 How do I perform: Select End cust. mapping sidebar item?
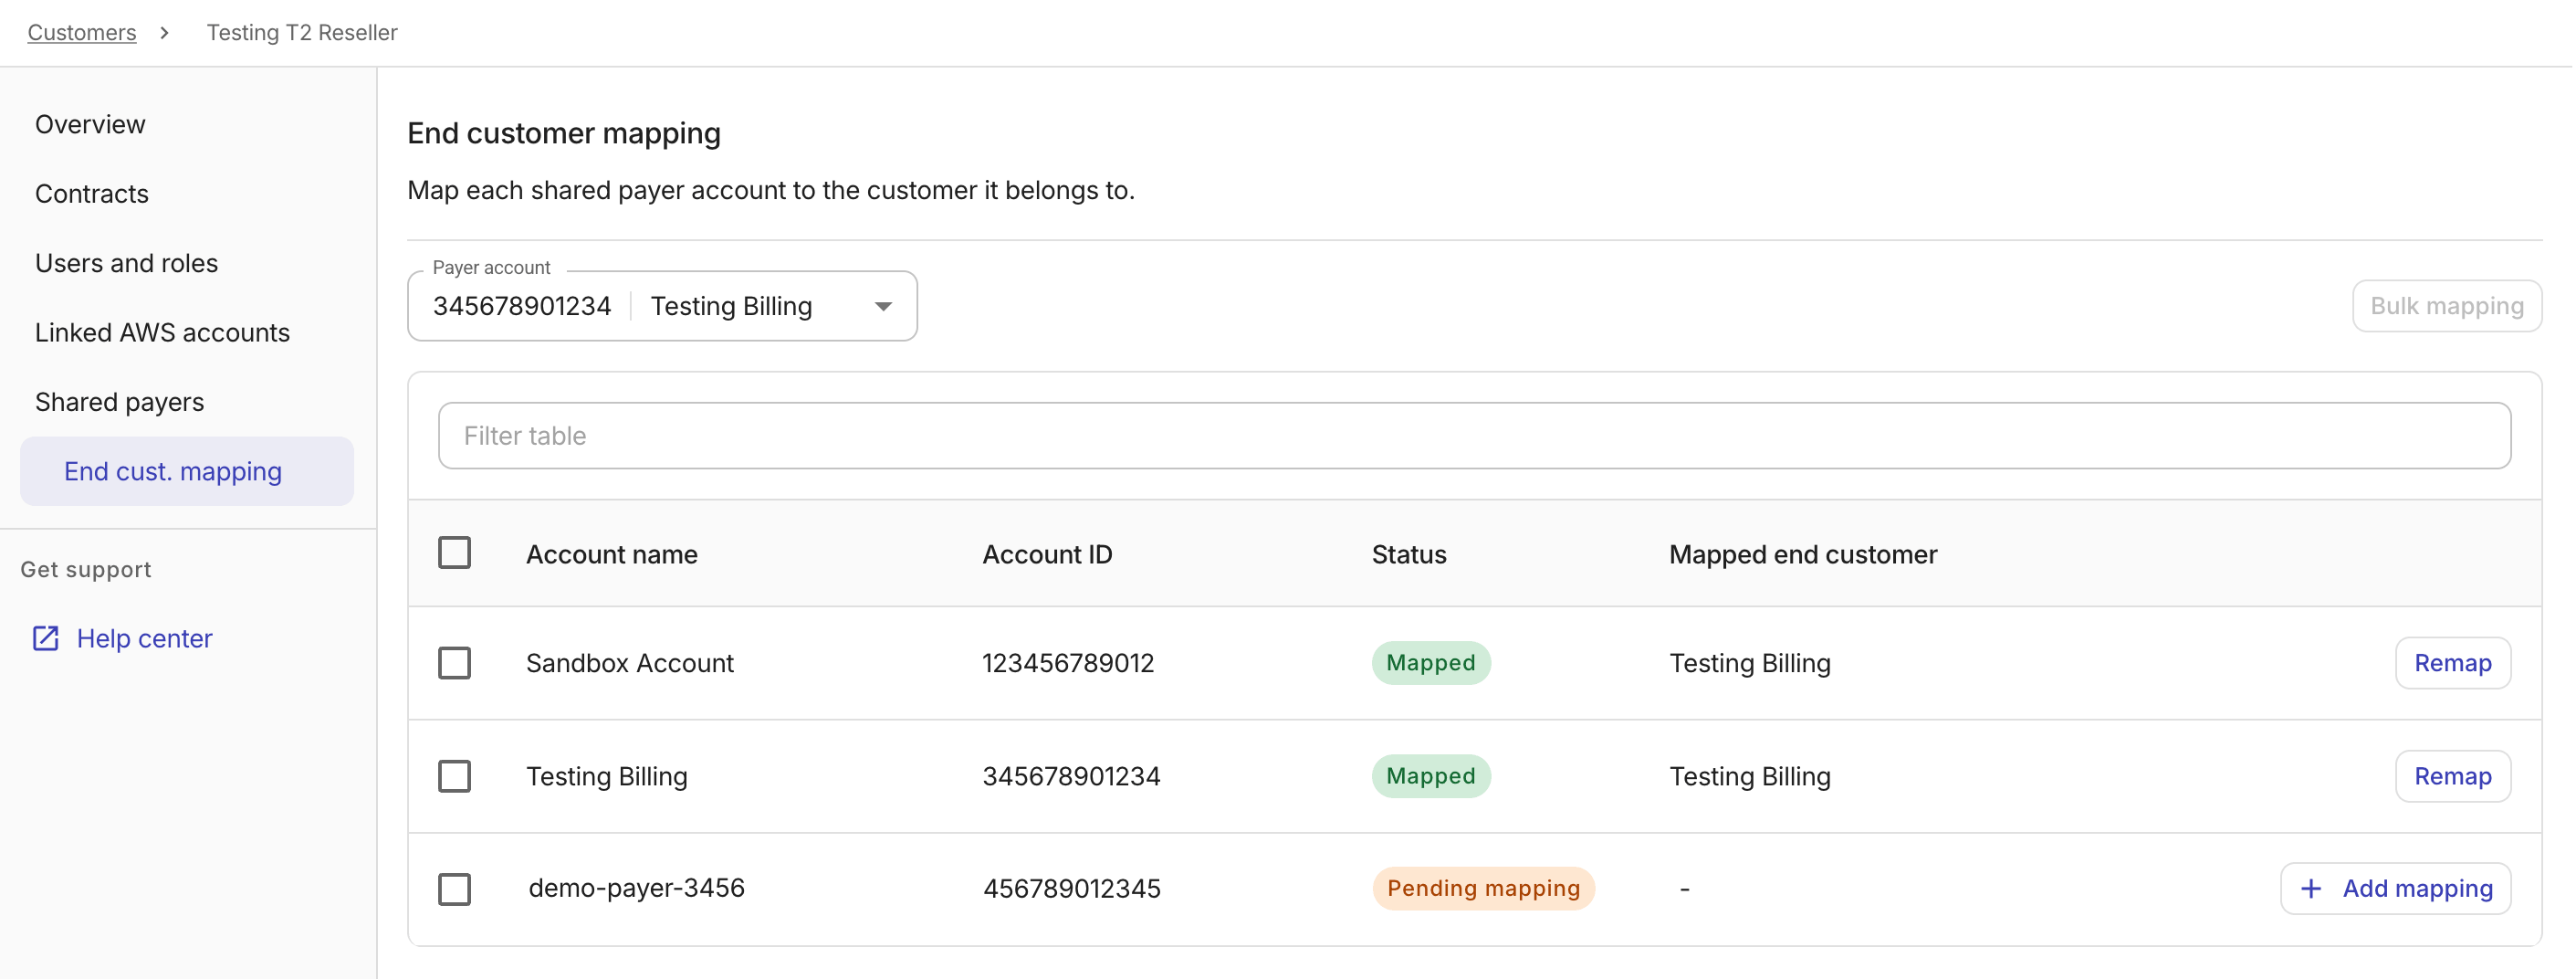tap(186, 471)
